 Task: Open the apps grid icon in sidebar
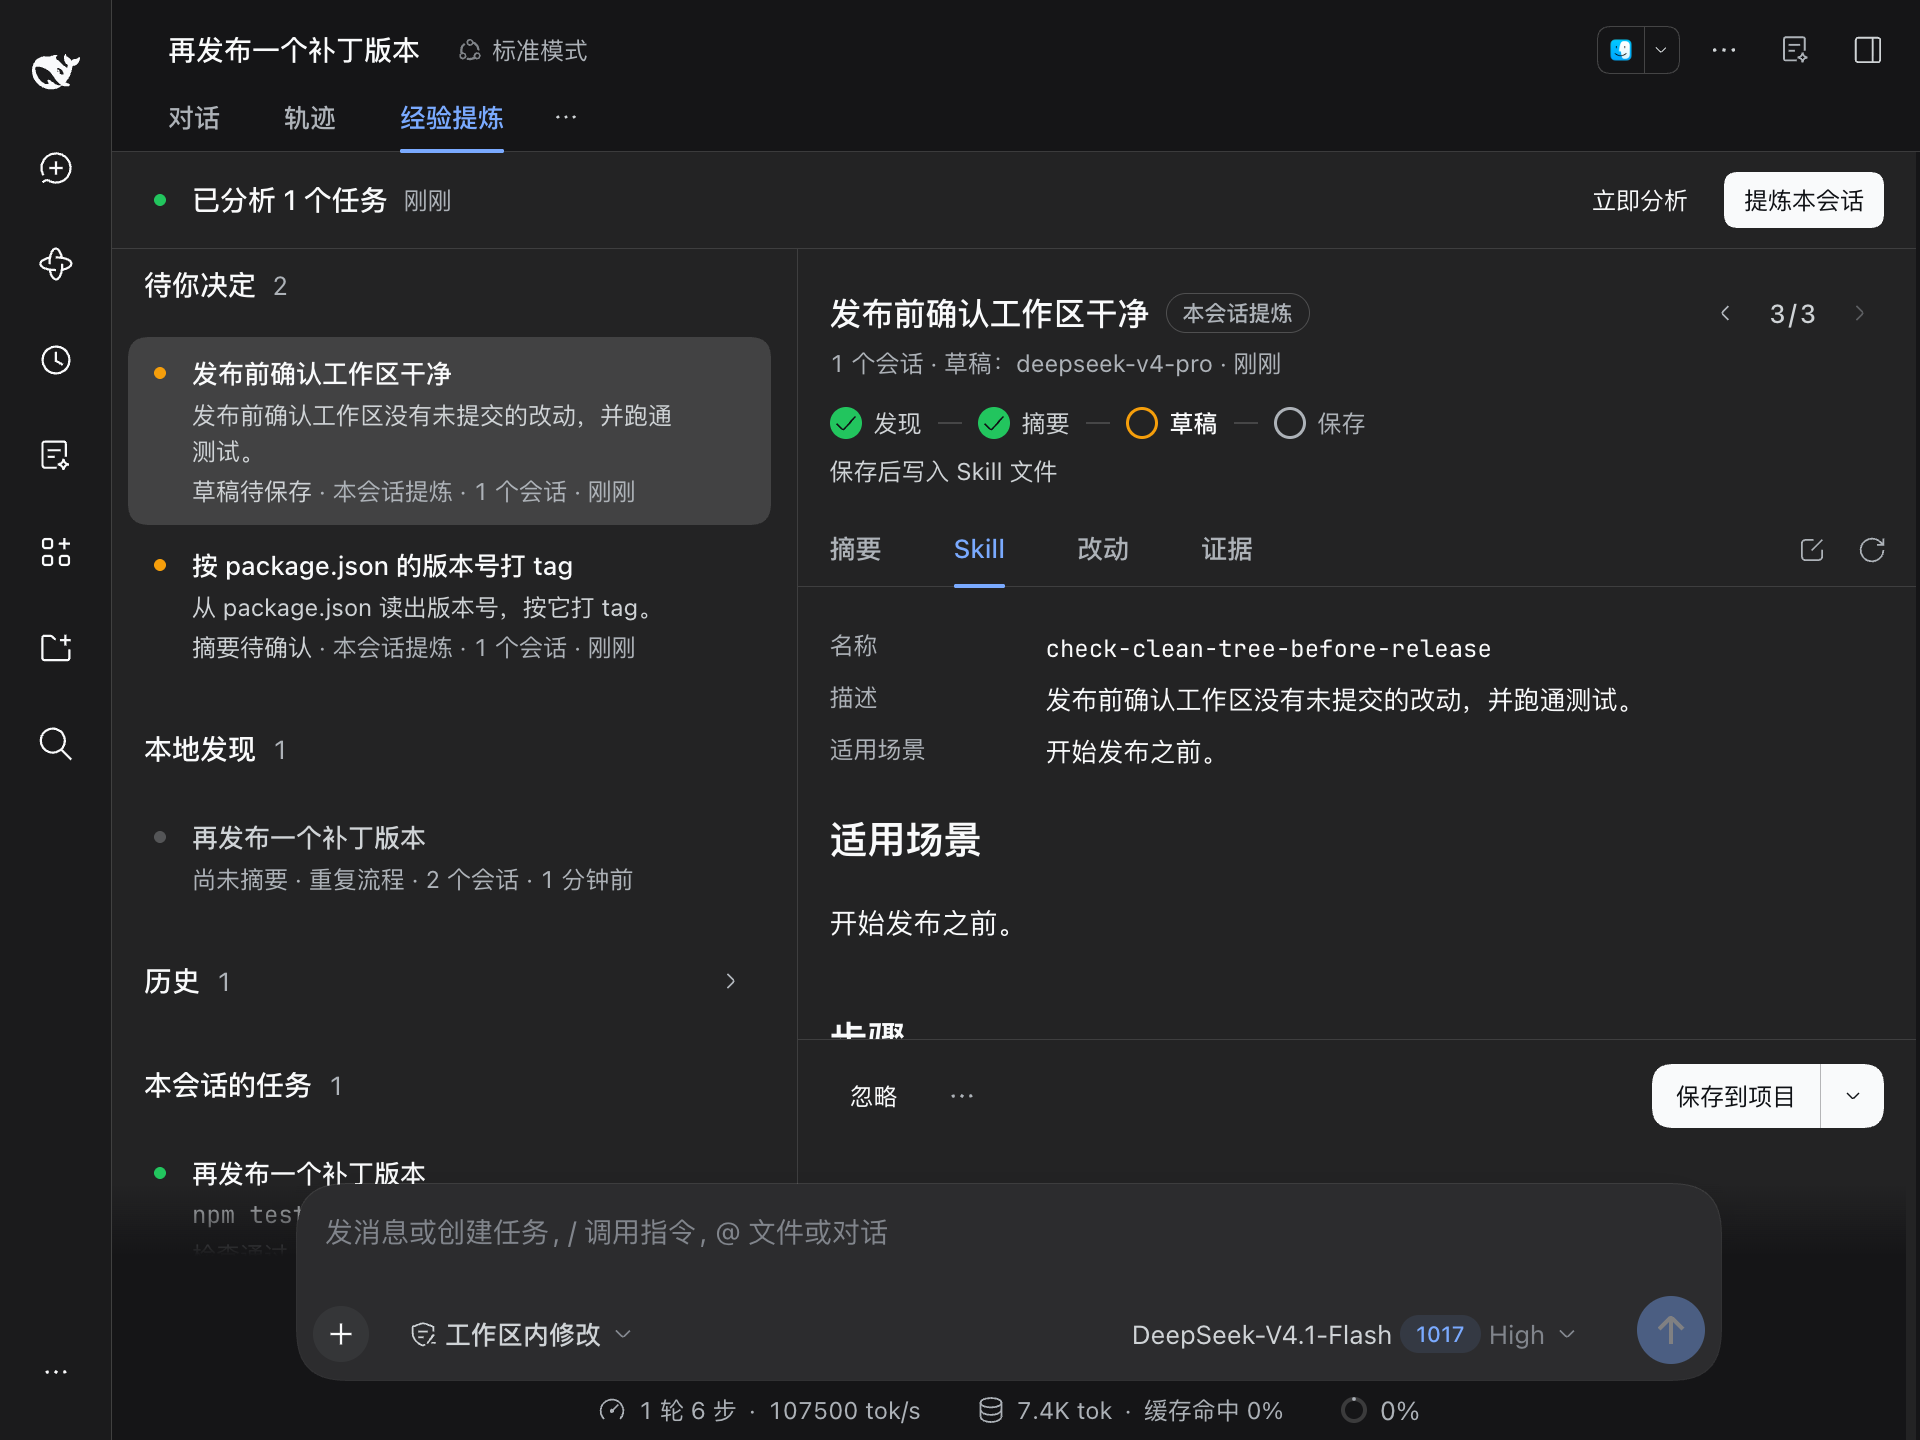click(56, 552)
